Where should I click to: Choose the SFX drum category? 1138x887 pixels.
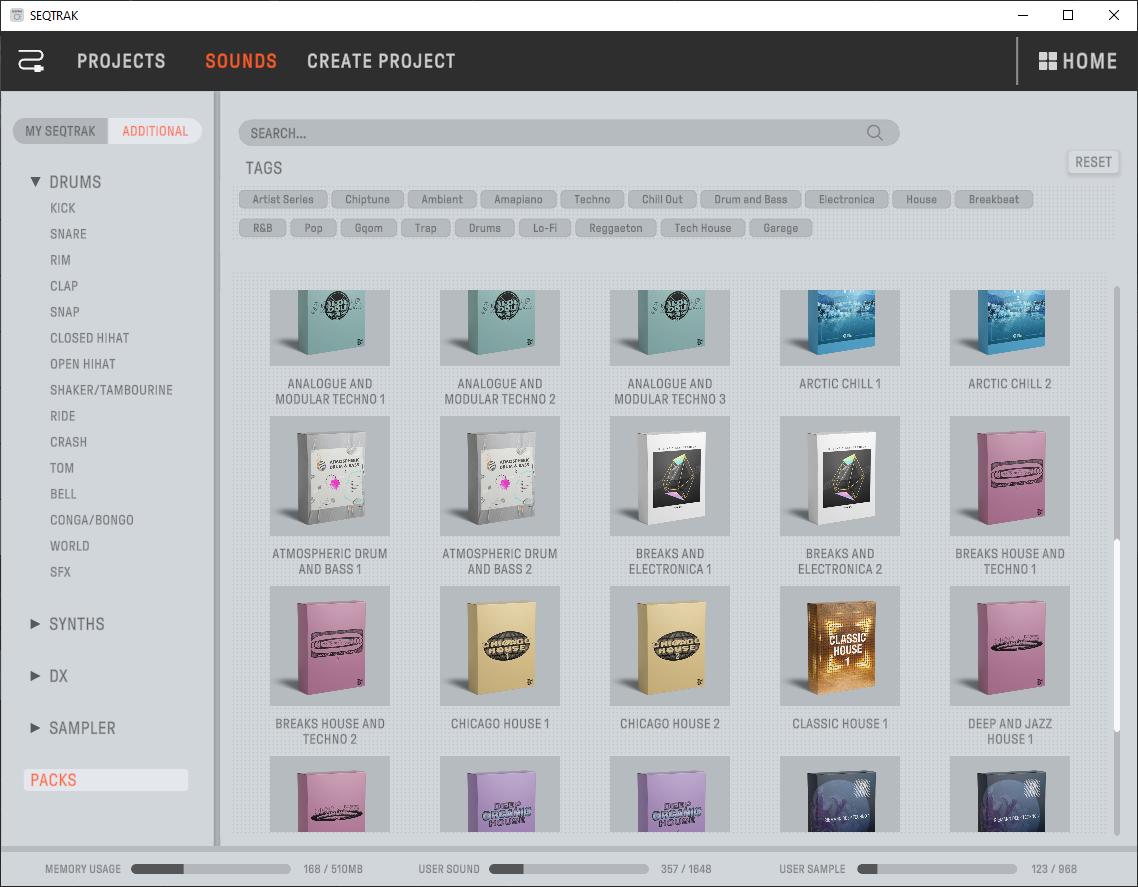60,572
